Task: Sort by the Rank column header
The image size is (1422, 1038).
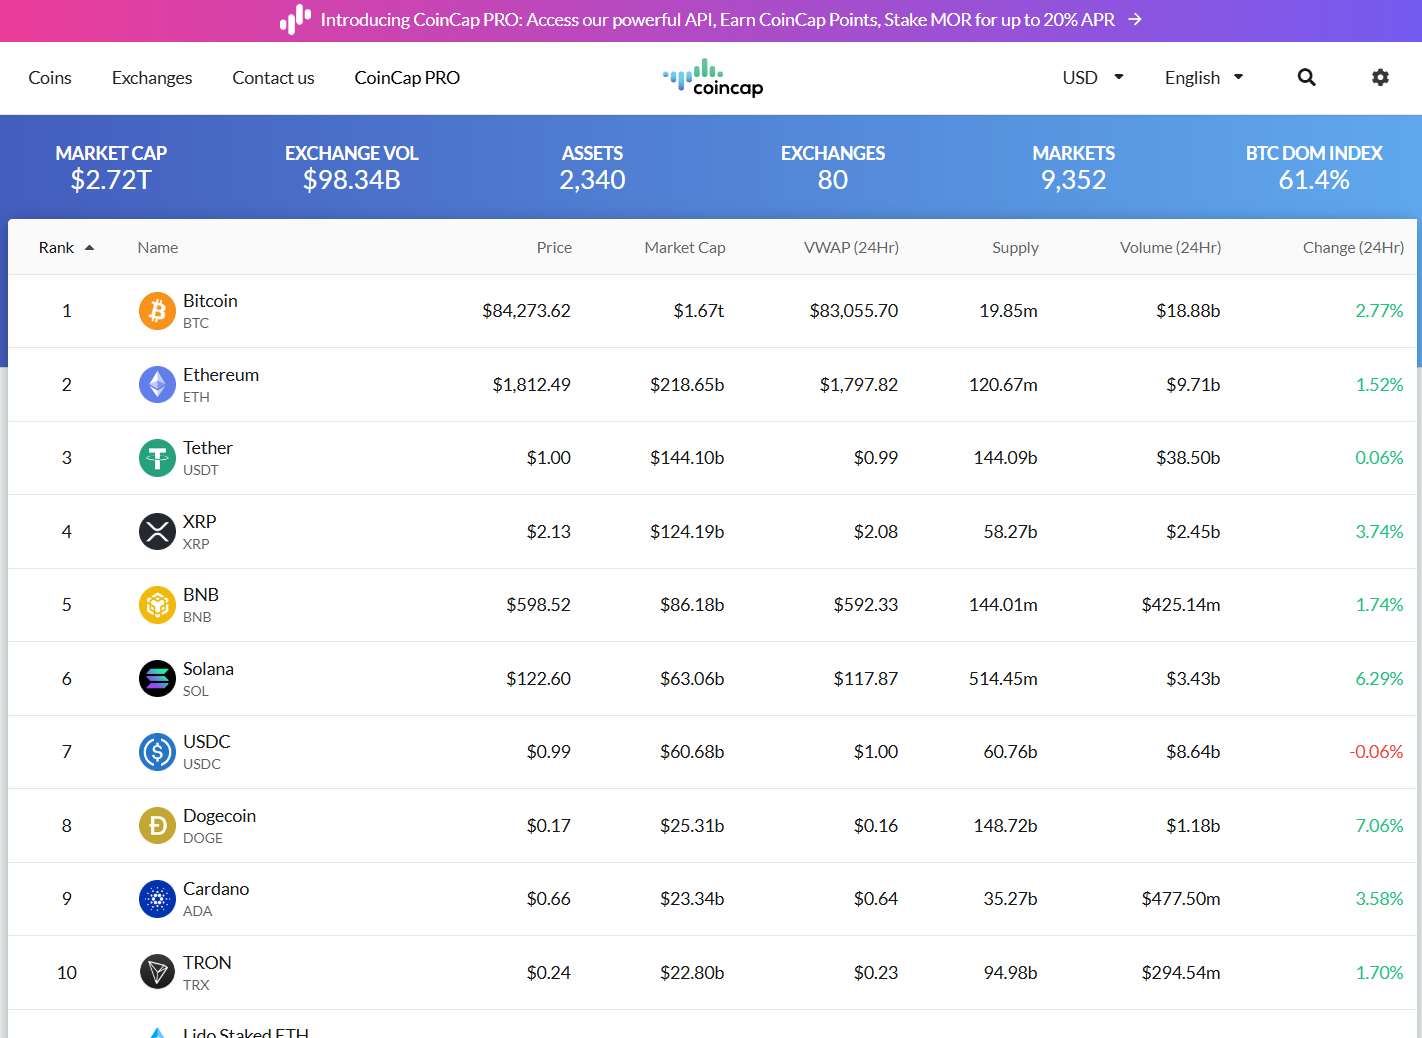Action: pyautogui.click(x=56, y=248)
